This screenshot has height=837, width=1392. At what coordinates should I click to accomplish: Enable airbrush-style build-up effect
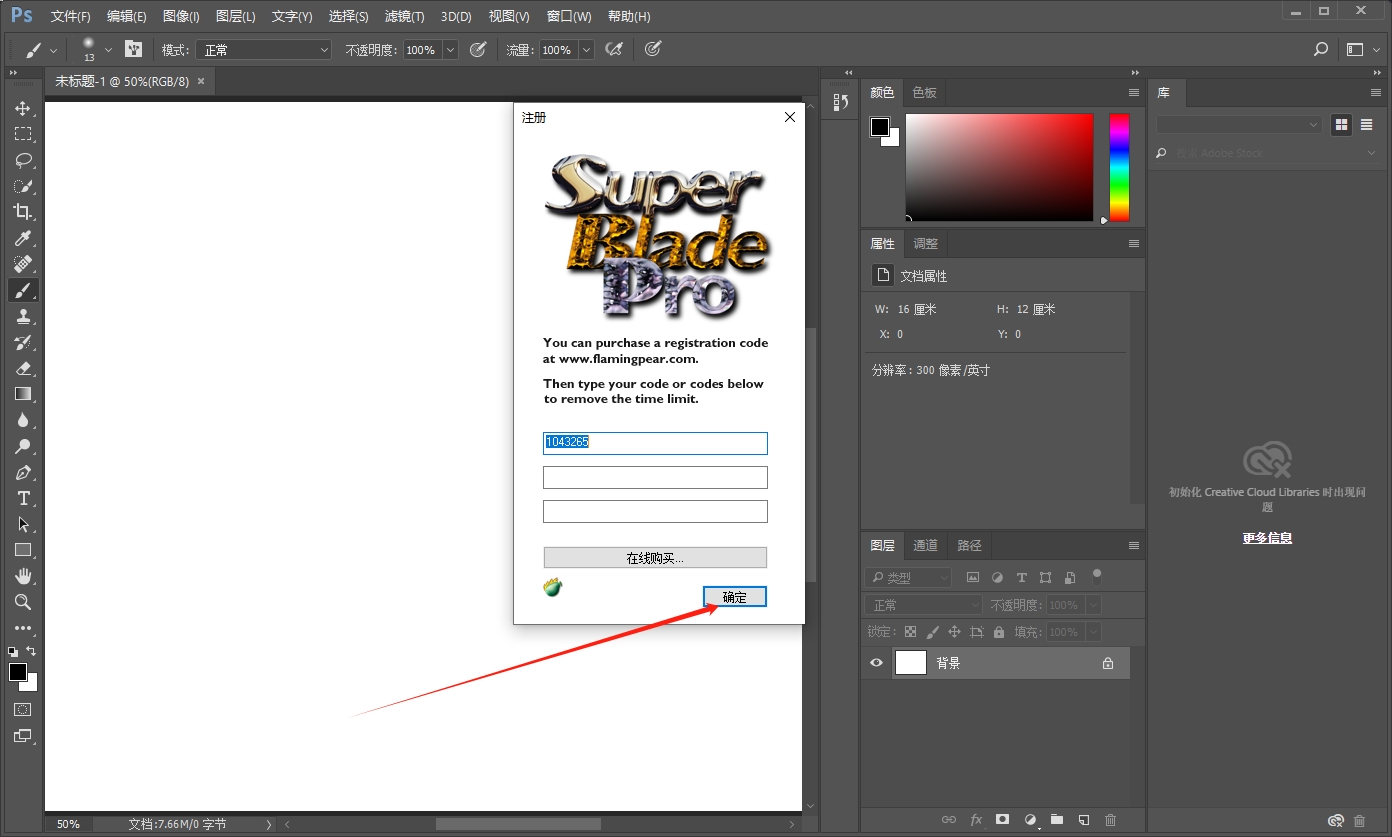pyautogui.click(x=615, y=49)
